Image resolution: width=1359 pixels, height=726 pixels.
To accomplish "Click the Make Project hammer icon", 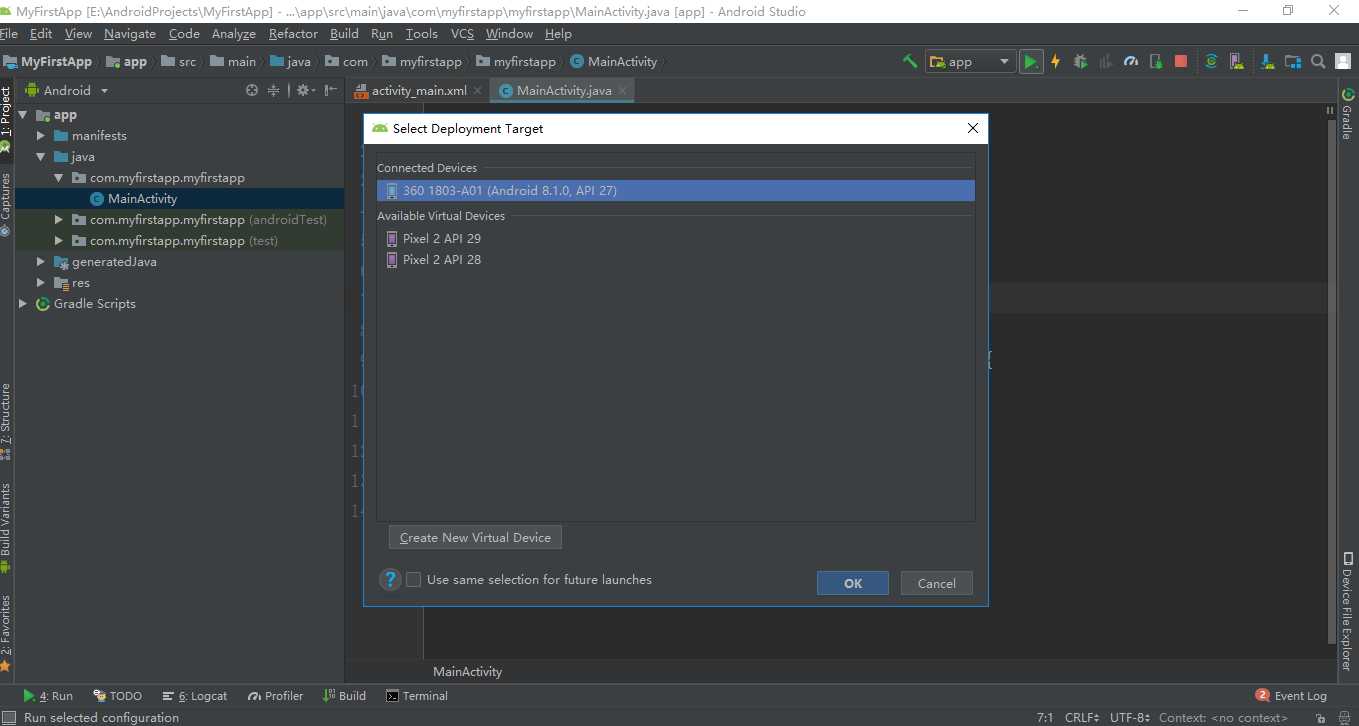I will pos(910,61).
